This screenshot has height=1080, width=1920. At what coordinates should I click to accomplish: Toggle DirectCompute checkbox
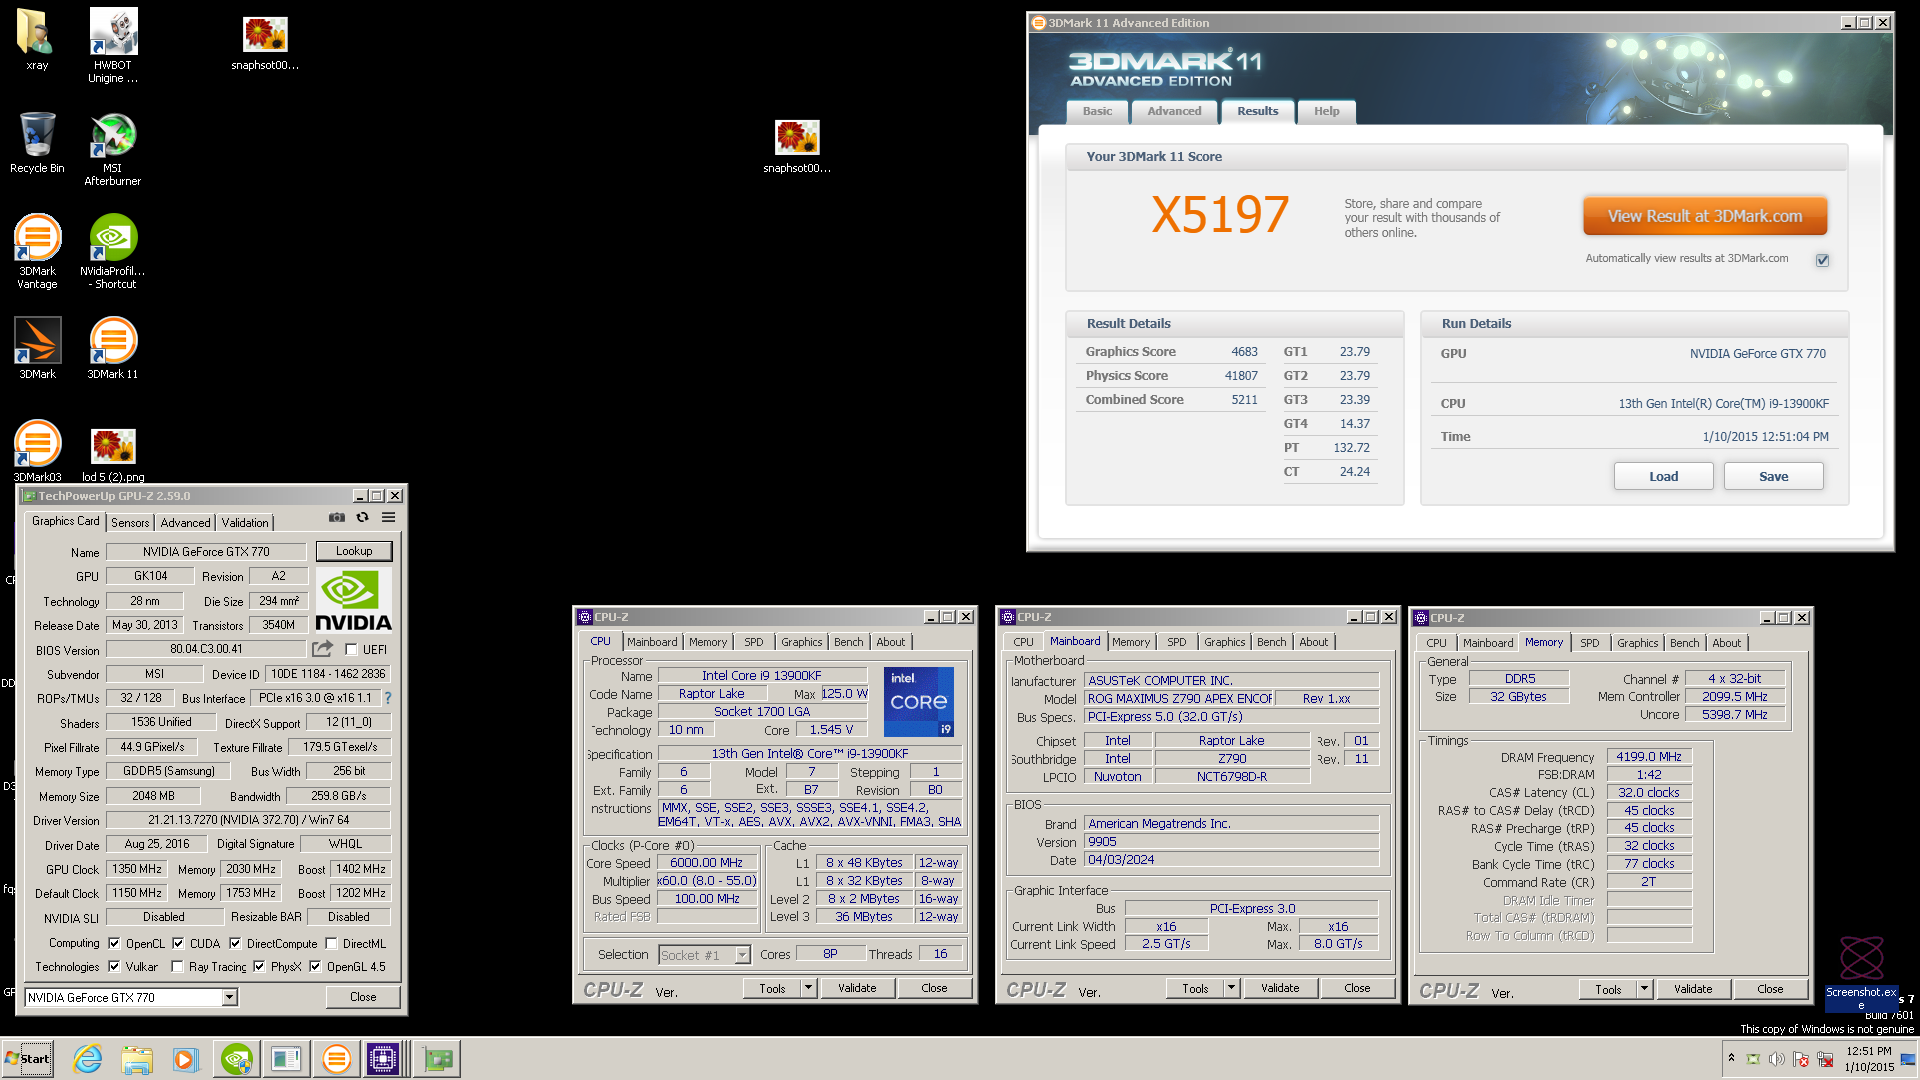tap(235, 943)
